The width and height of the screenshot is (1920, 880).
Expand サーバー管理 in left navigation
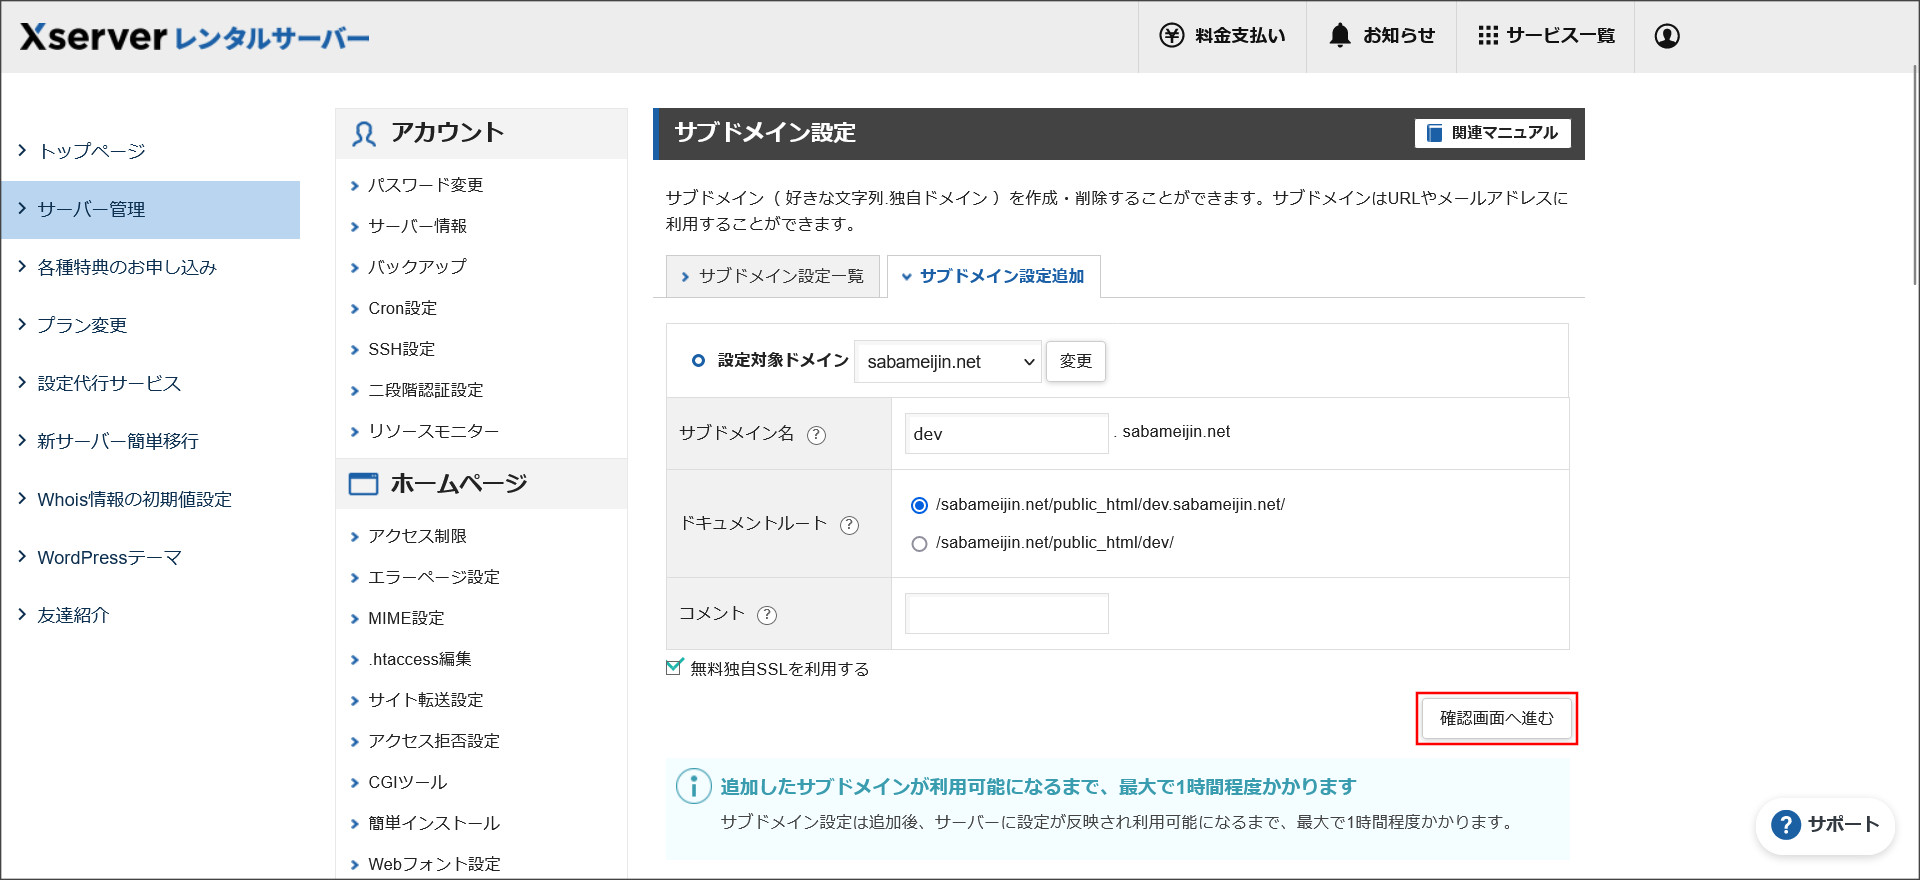coord(150,209)
